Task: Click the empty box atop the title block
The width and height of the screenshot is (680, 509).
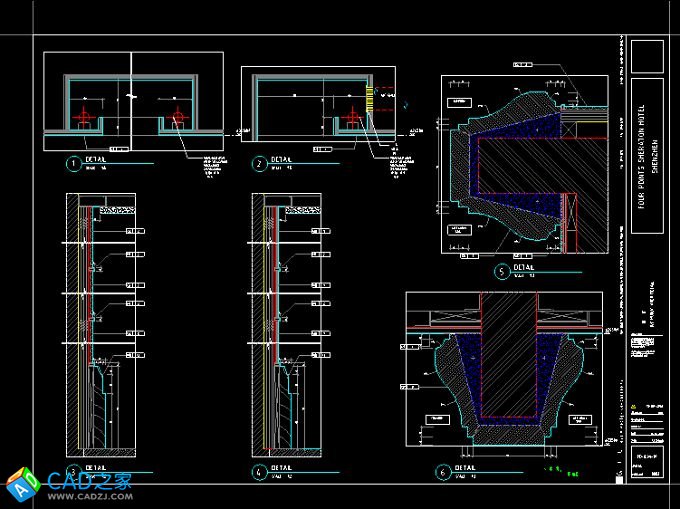Action: [648, 54]
